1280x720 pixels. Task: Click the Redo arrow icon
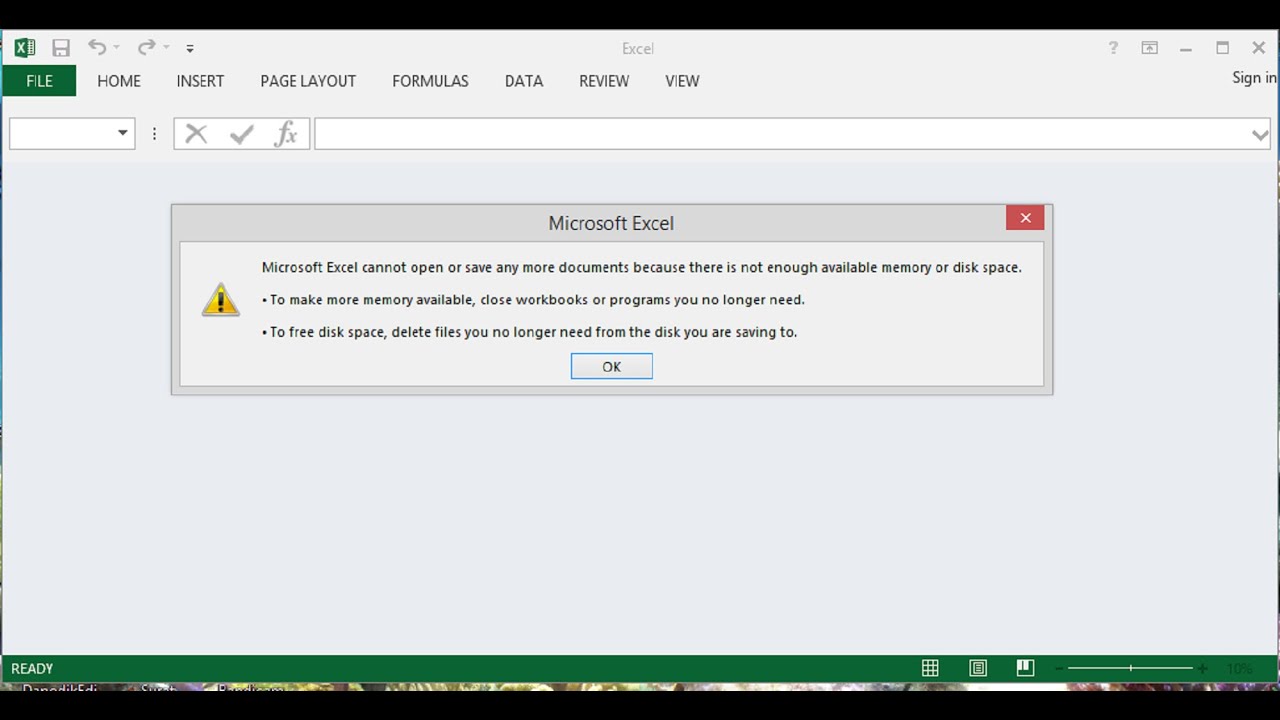point(146,47)
